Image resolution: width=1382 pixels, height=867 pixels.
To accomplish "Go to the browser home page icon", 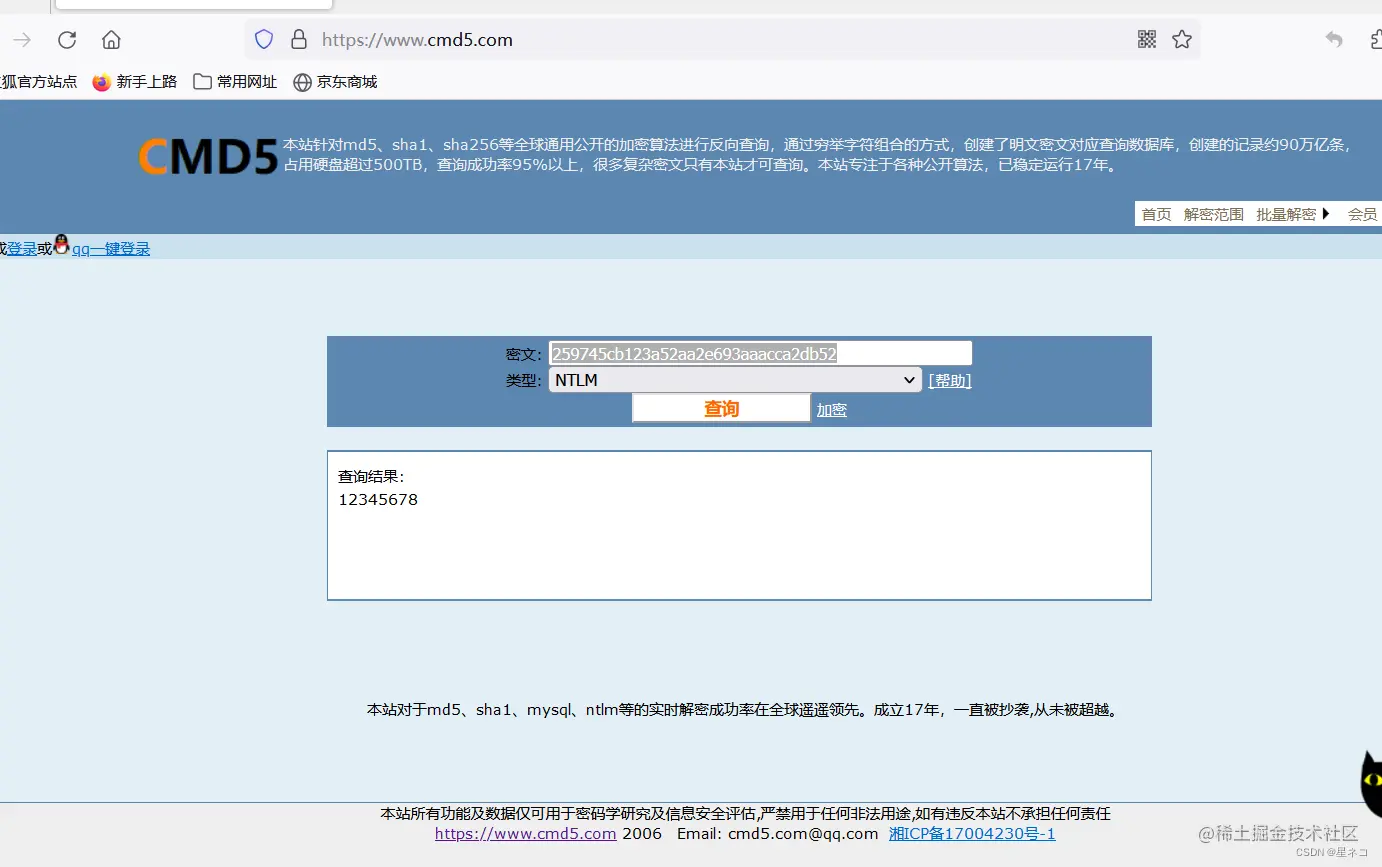I will coord(111,40).
